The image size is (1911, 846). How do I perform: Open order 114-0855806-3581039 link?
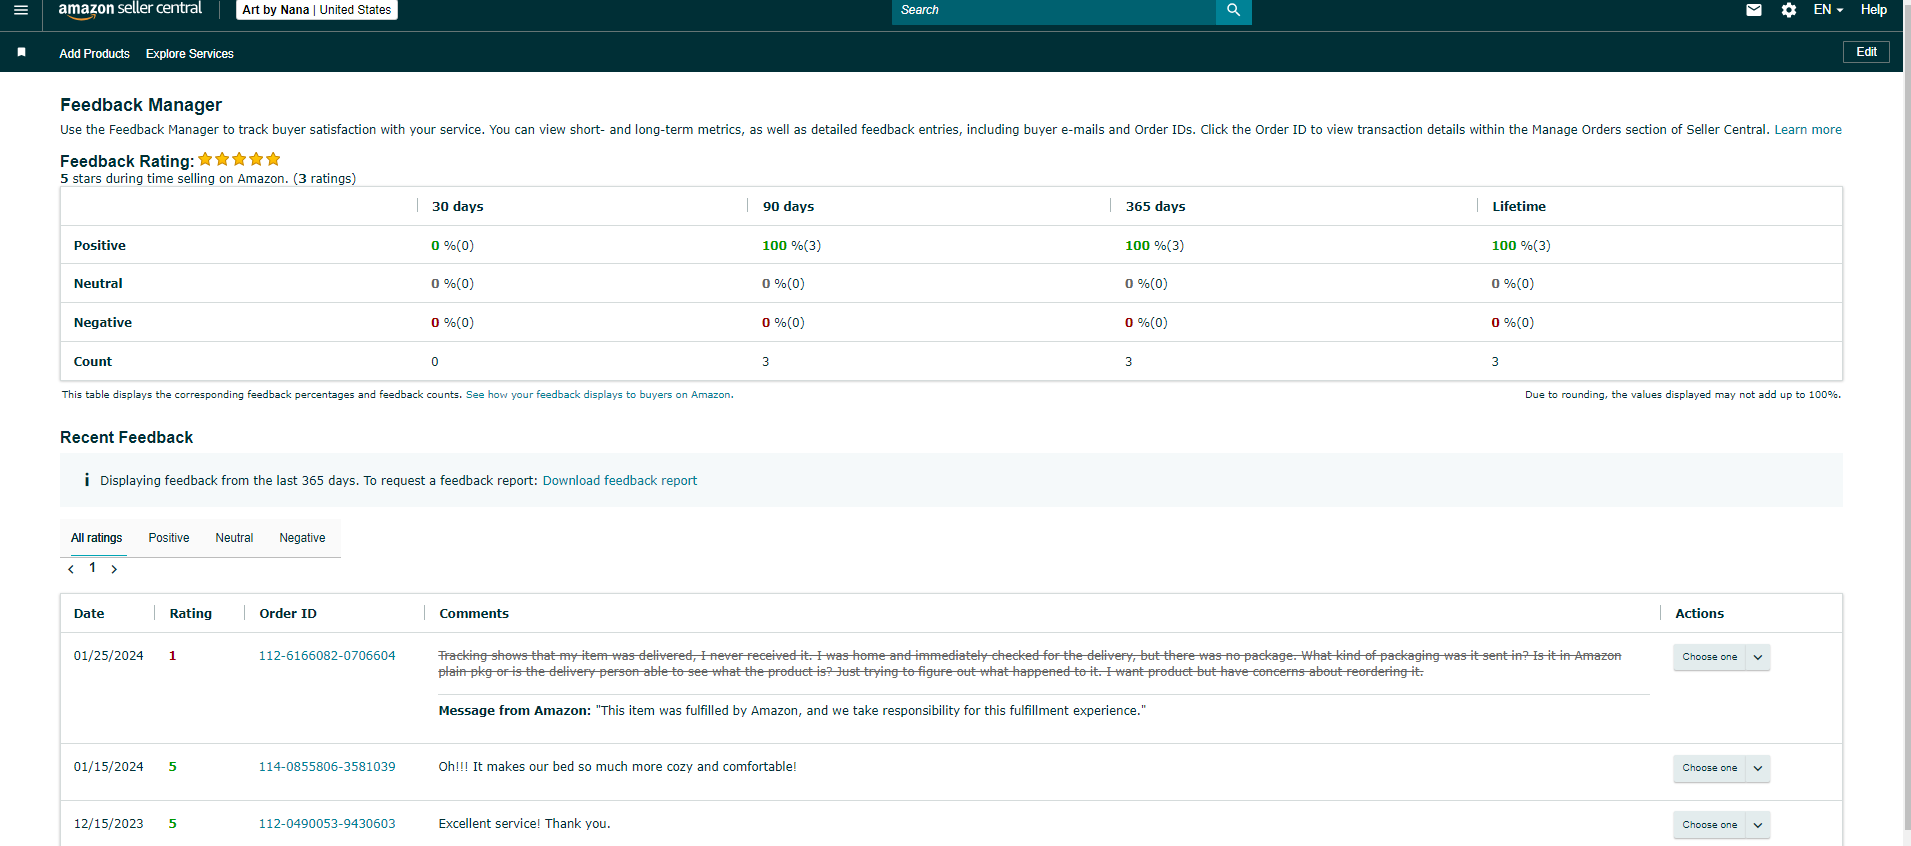point(327,767)
